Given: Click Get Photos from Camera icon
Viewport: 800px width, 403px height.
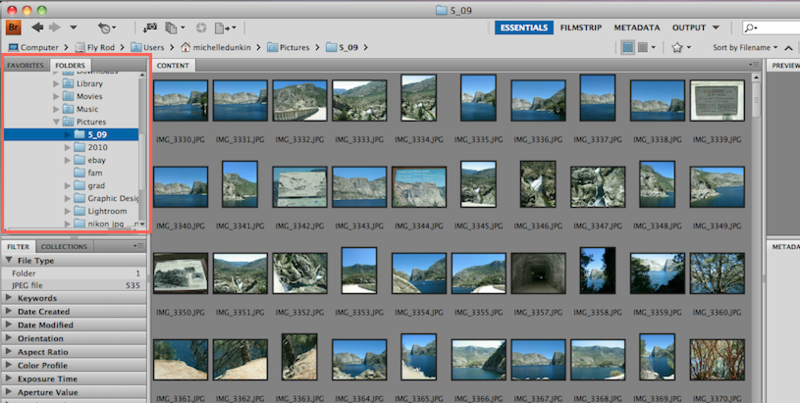Looking at the screenshot, I should point(150,27).
